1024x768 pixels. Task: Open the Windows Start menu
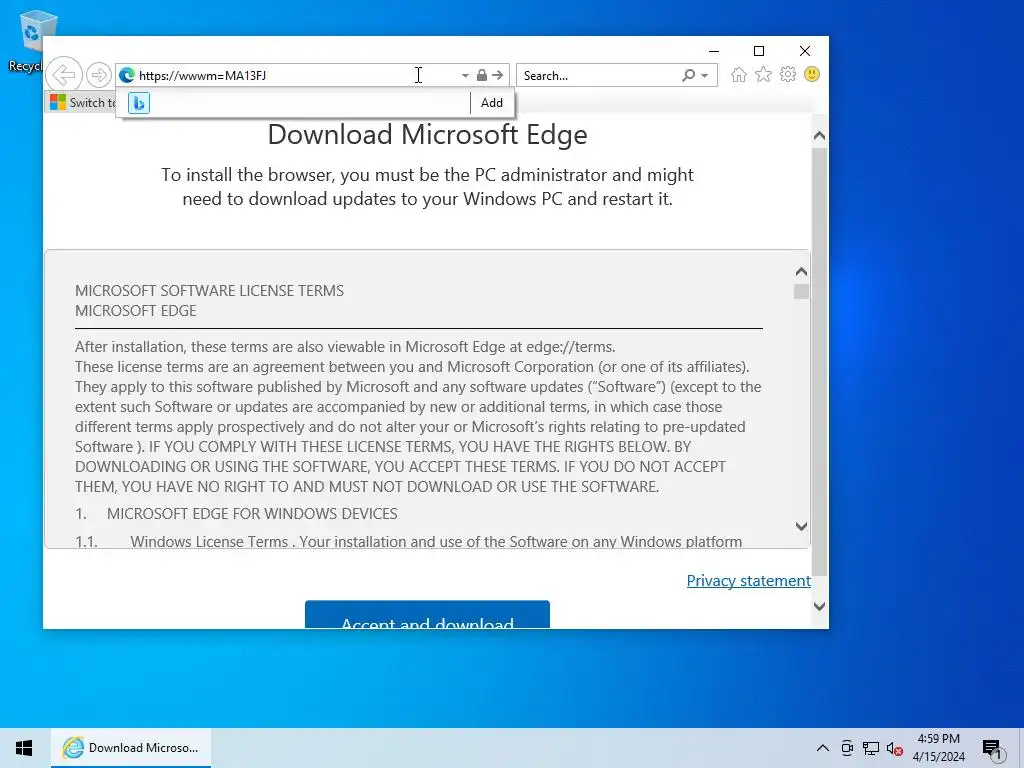point(24,748)
